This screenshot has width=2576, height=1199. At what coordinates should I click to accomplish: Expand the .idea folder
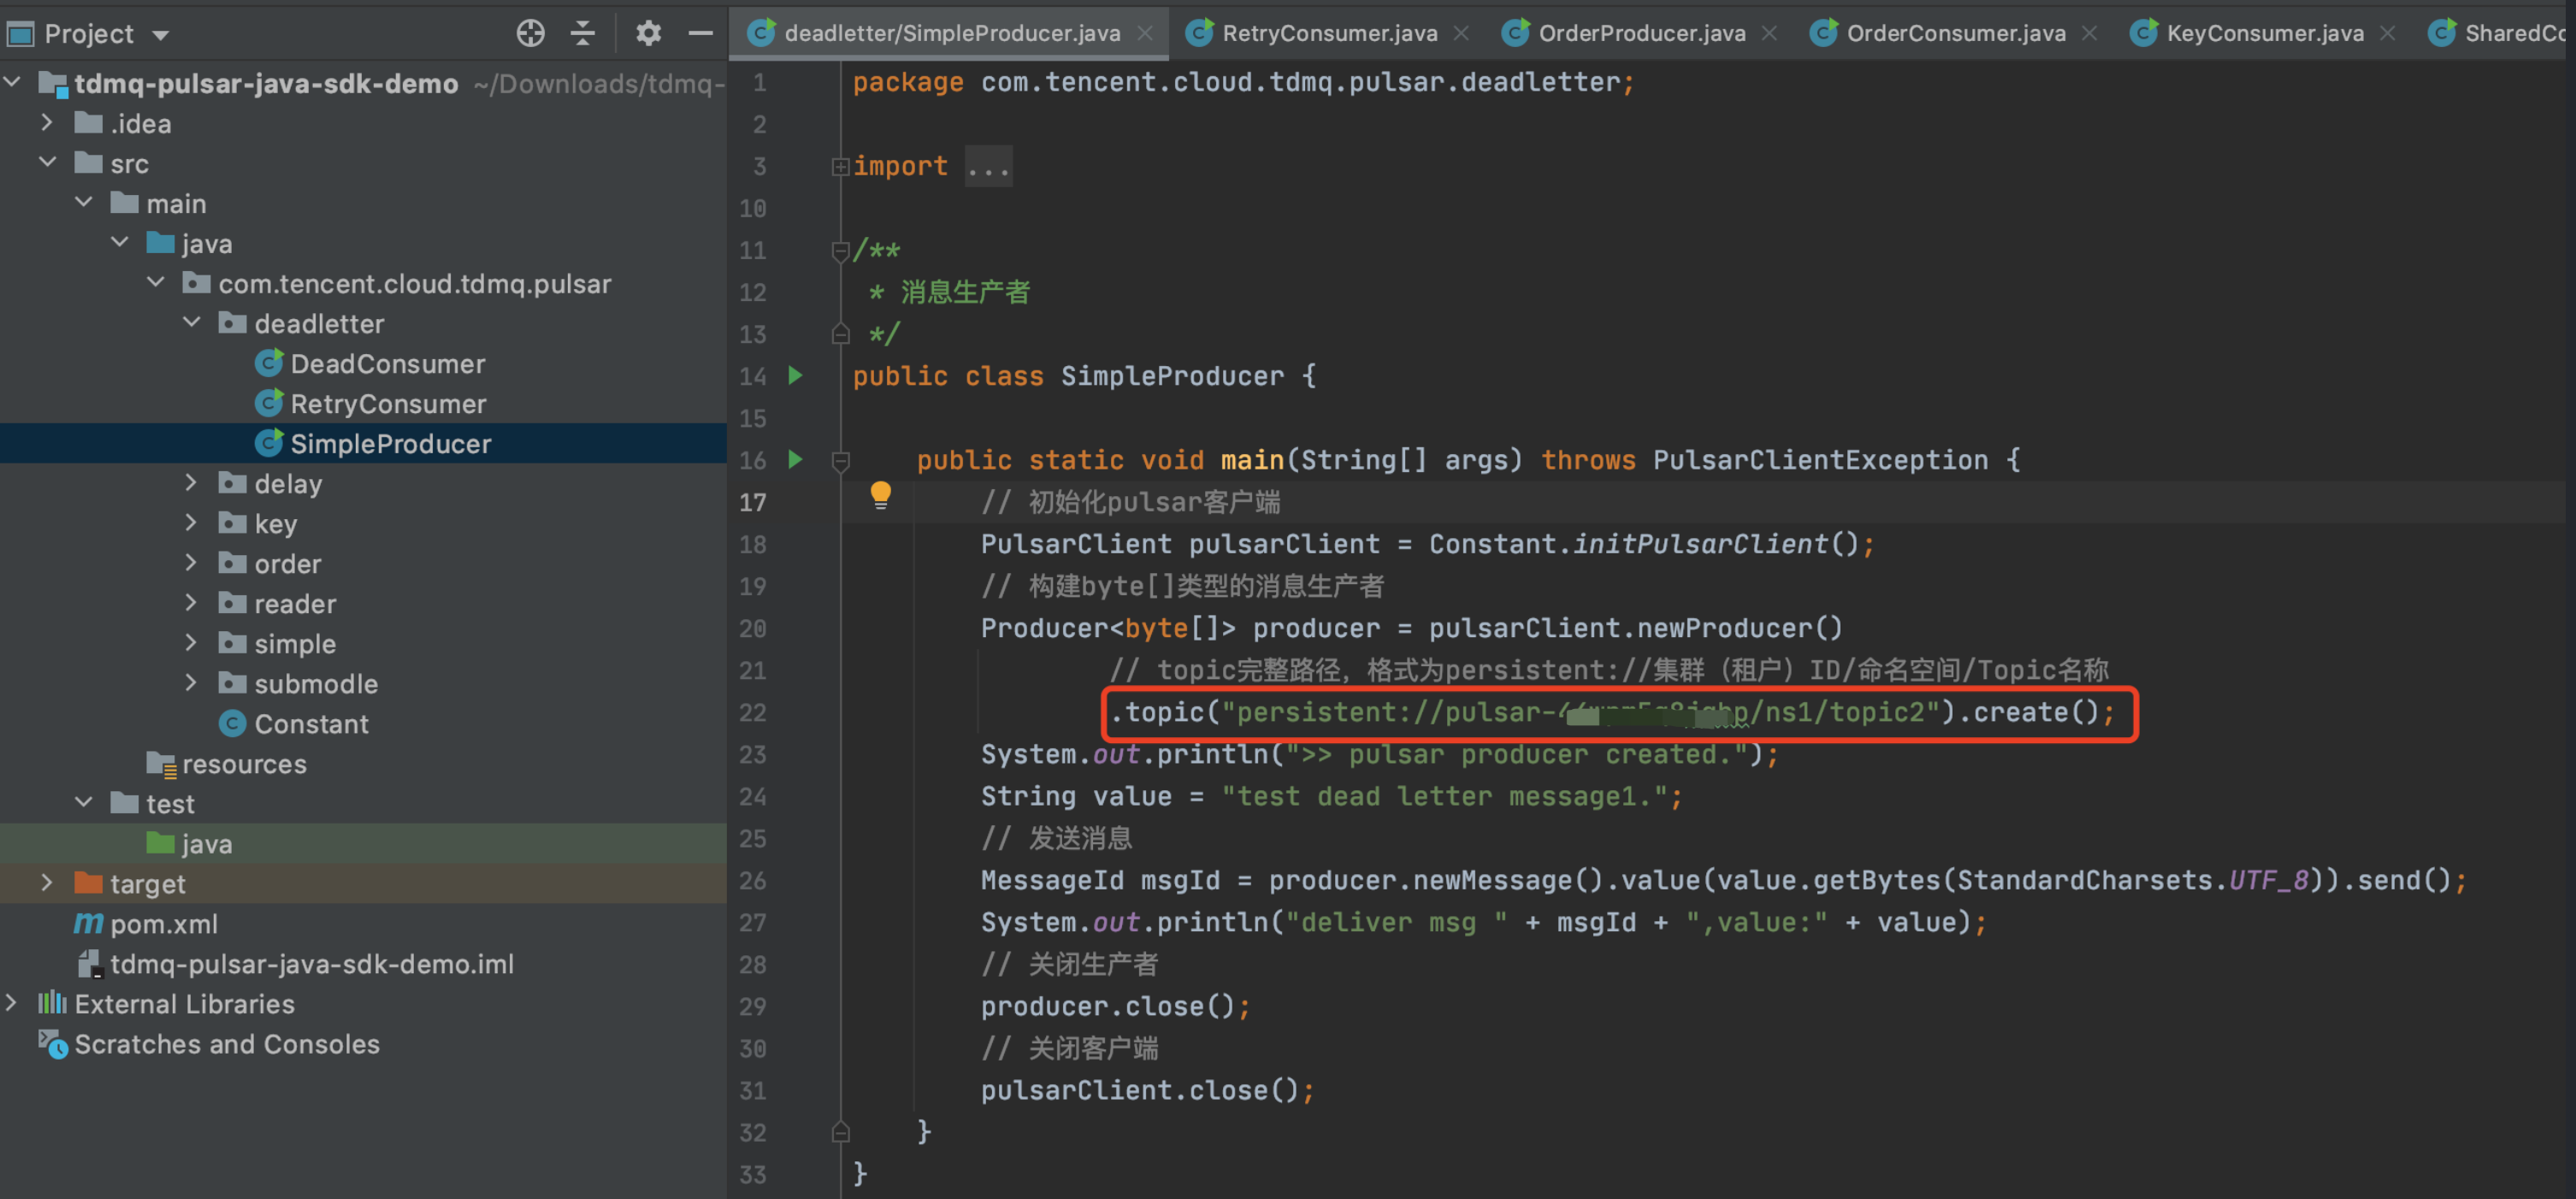click(x=47, y=122)
